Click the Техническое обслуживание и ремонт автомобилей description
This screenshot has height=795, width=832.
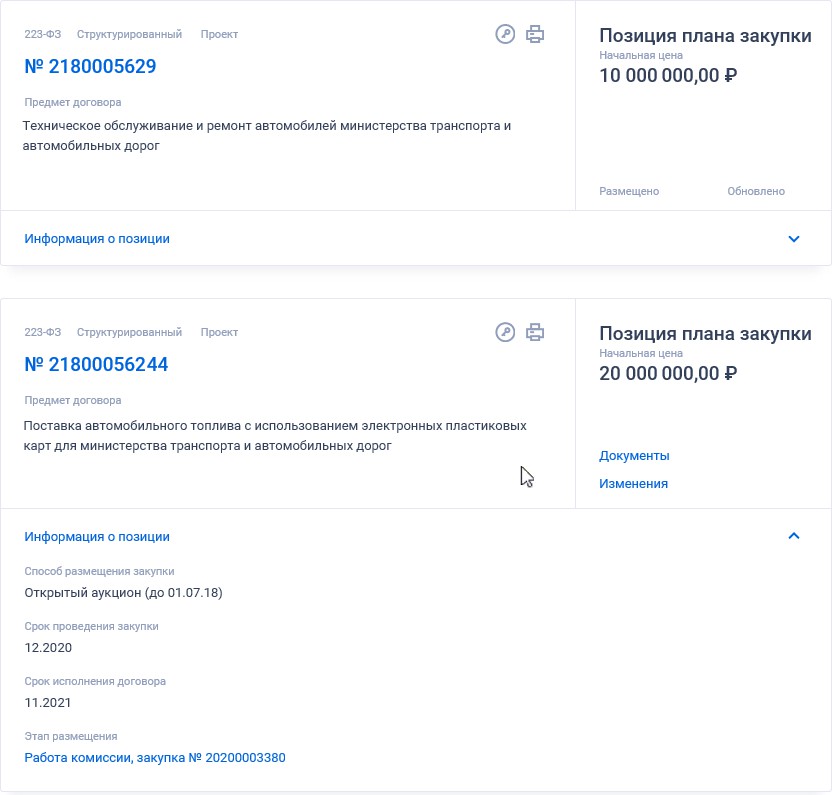[x=267, y=135]
